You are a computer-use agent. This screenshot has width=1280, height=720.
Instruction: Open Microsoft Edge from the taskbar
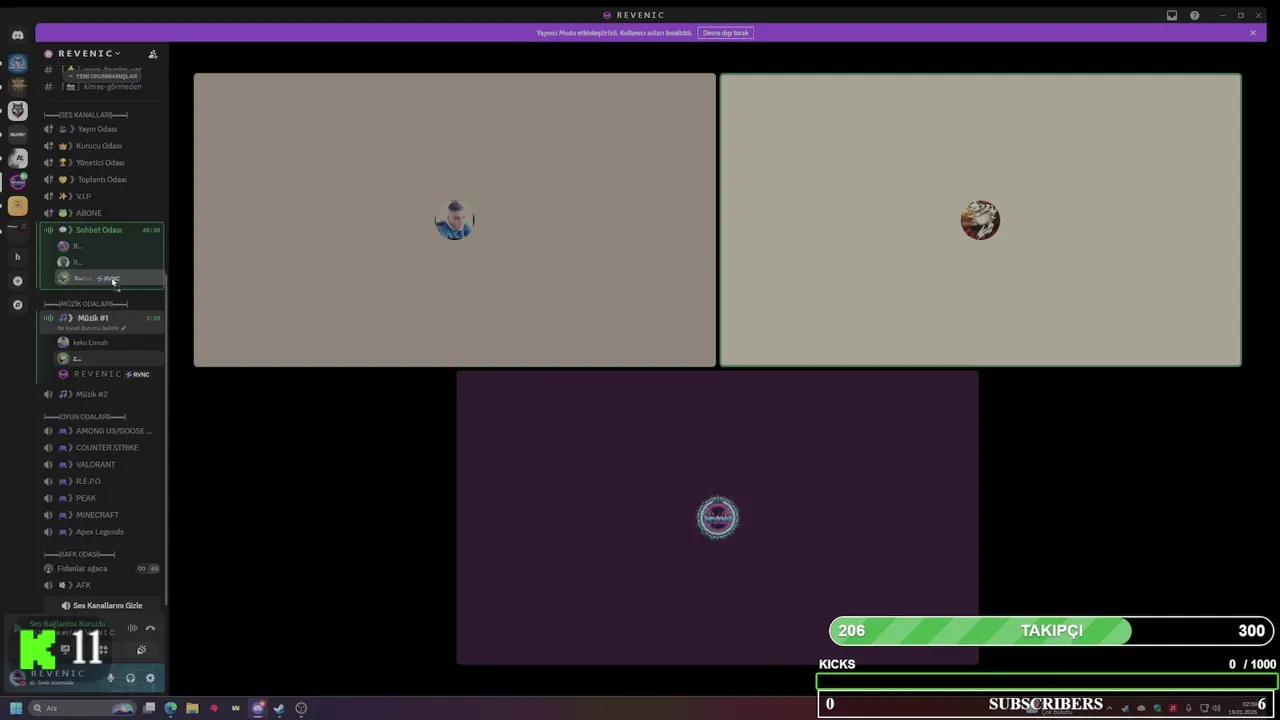(170, 708)
